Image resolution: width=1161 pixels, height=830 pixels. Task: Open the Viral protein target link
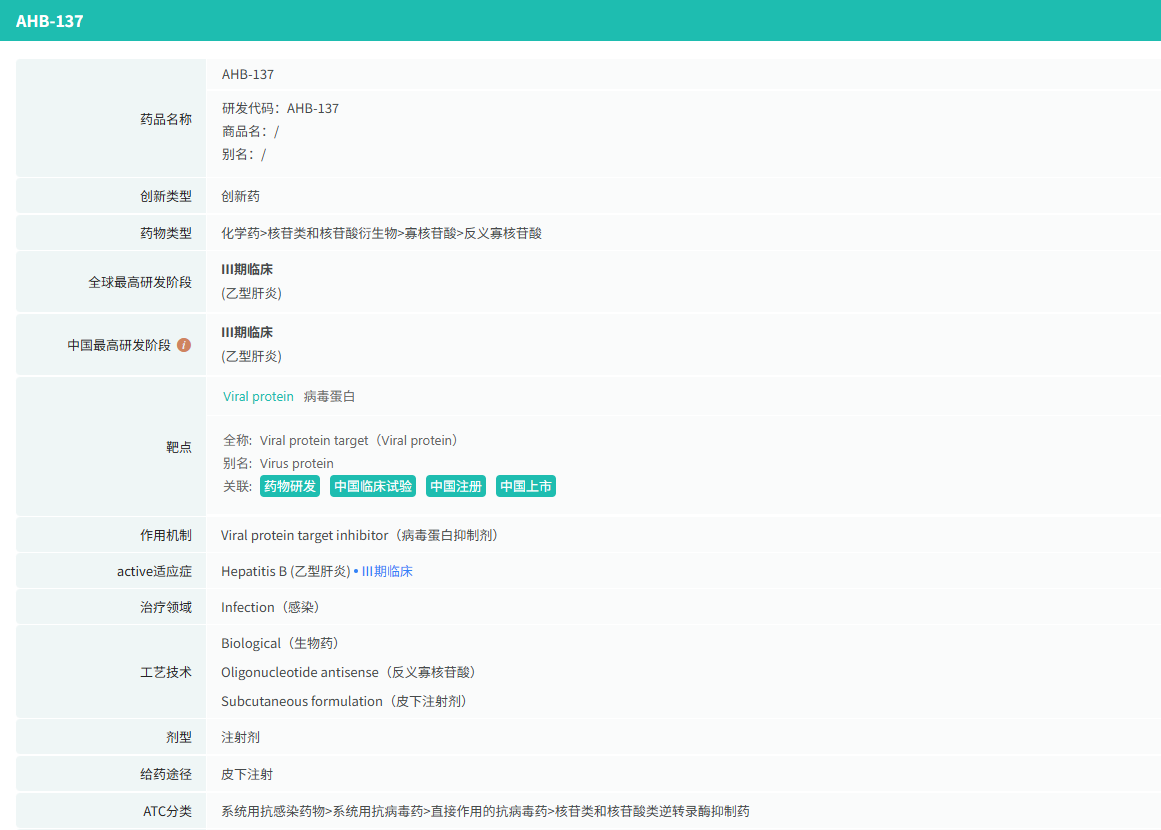pyautogui.click(x=258, y=397)
